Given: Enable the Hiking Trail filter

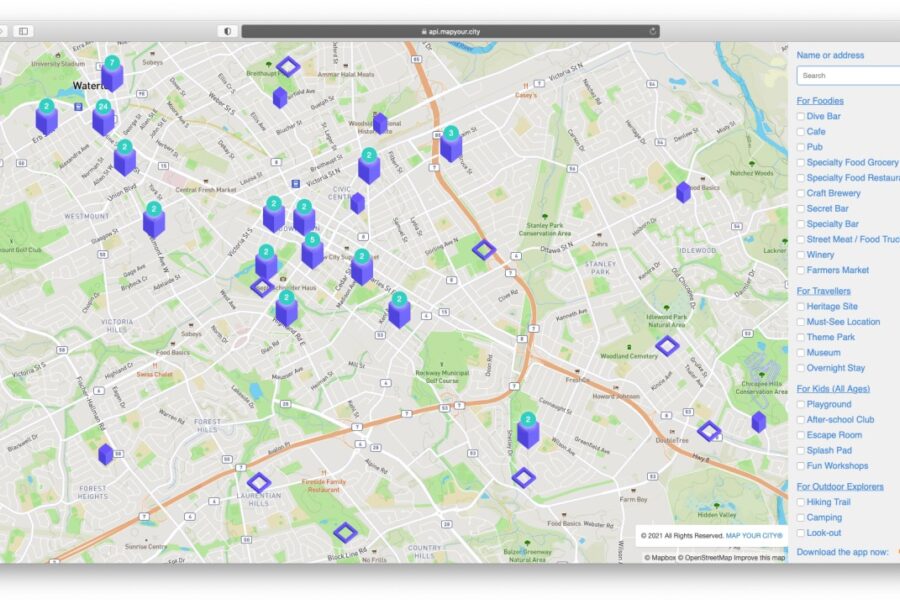Looking at the screenshot, I should (x=801, y=502).
